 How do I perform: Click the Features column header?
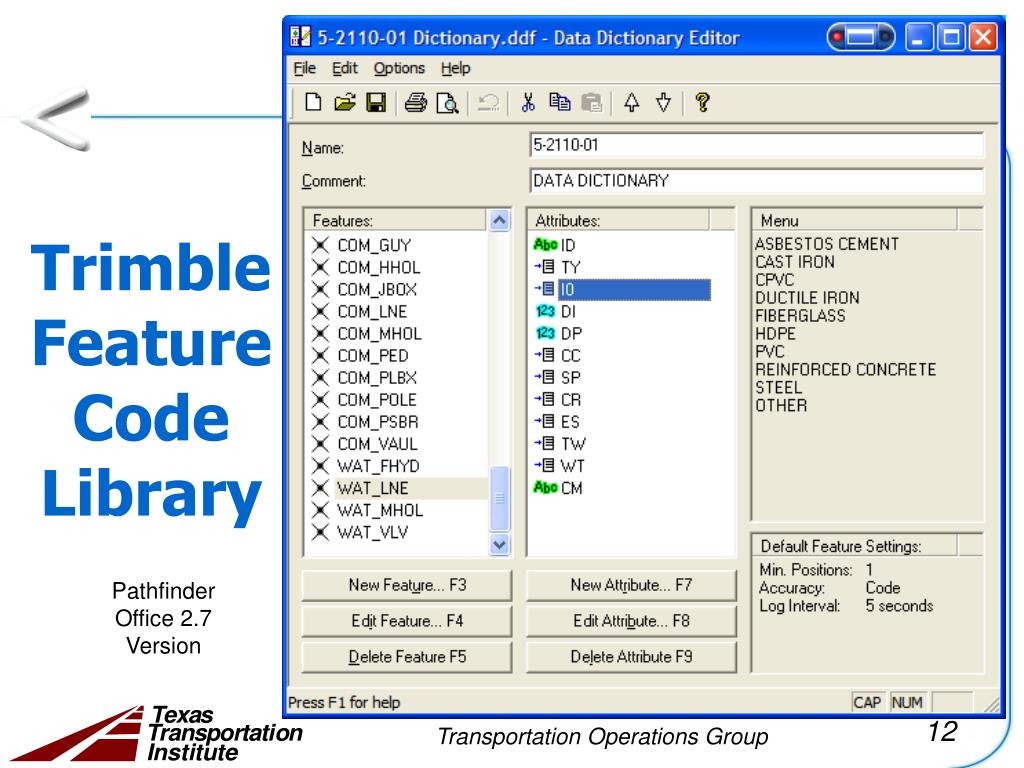click(x=396, y=220)
